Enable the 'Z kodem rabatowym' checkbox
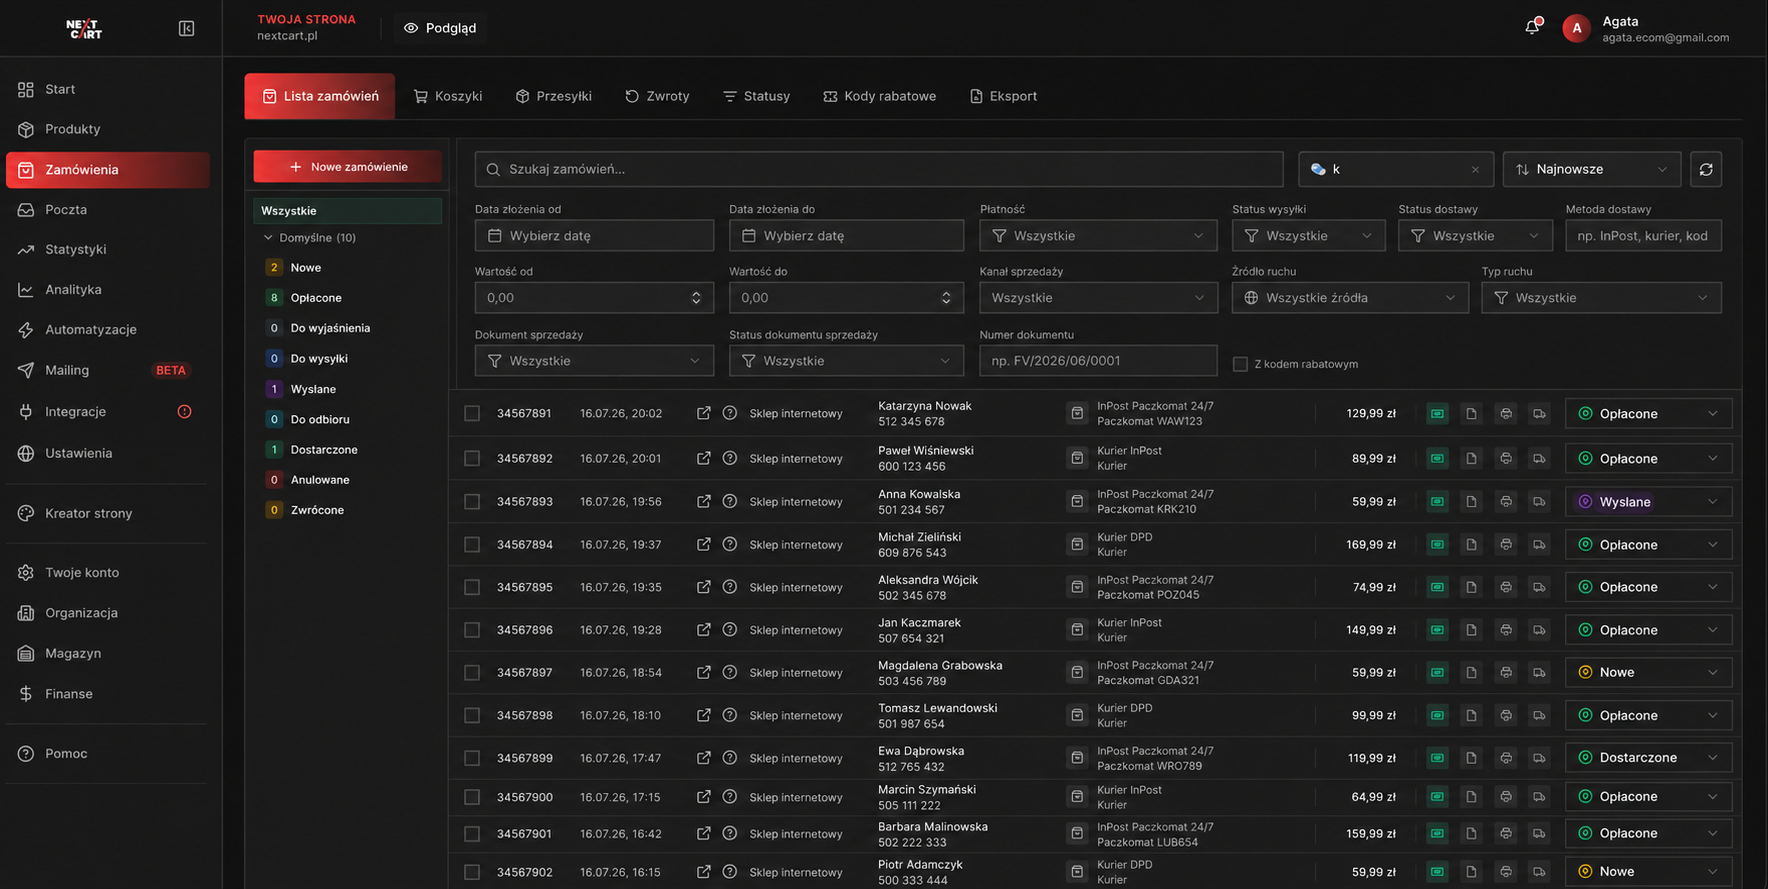 click(x=1240, y=364)
